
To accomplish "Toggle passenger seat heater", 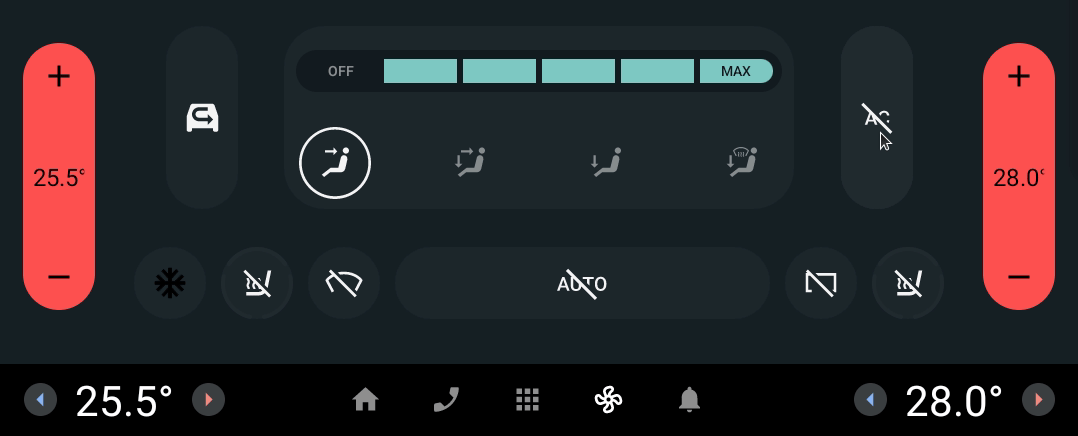I will [x=908, y=283].
